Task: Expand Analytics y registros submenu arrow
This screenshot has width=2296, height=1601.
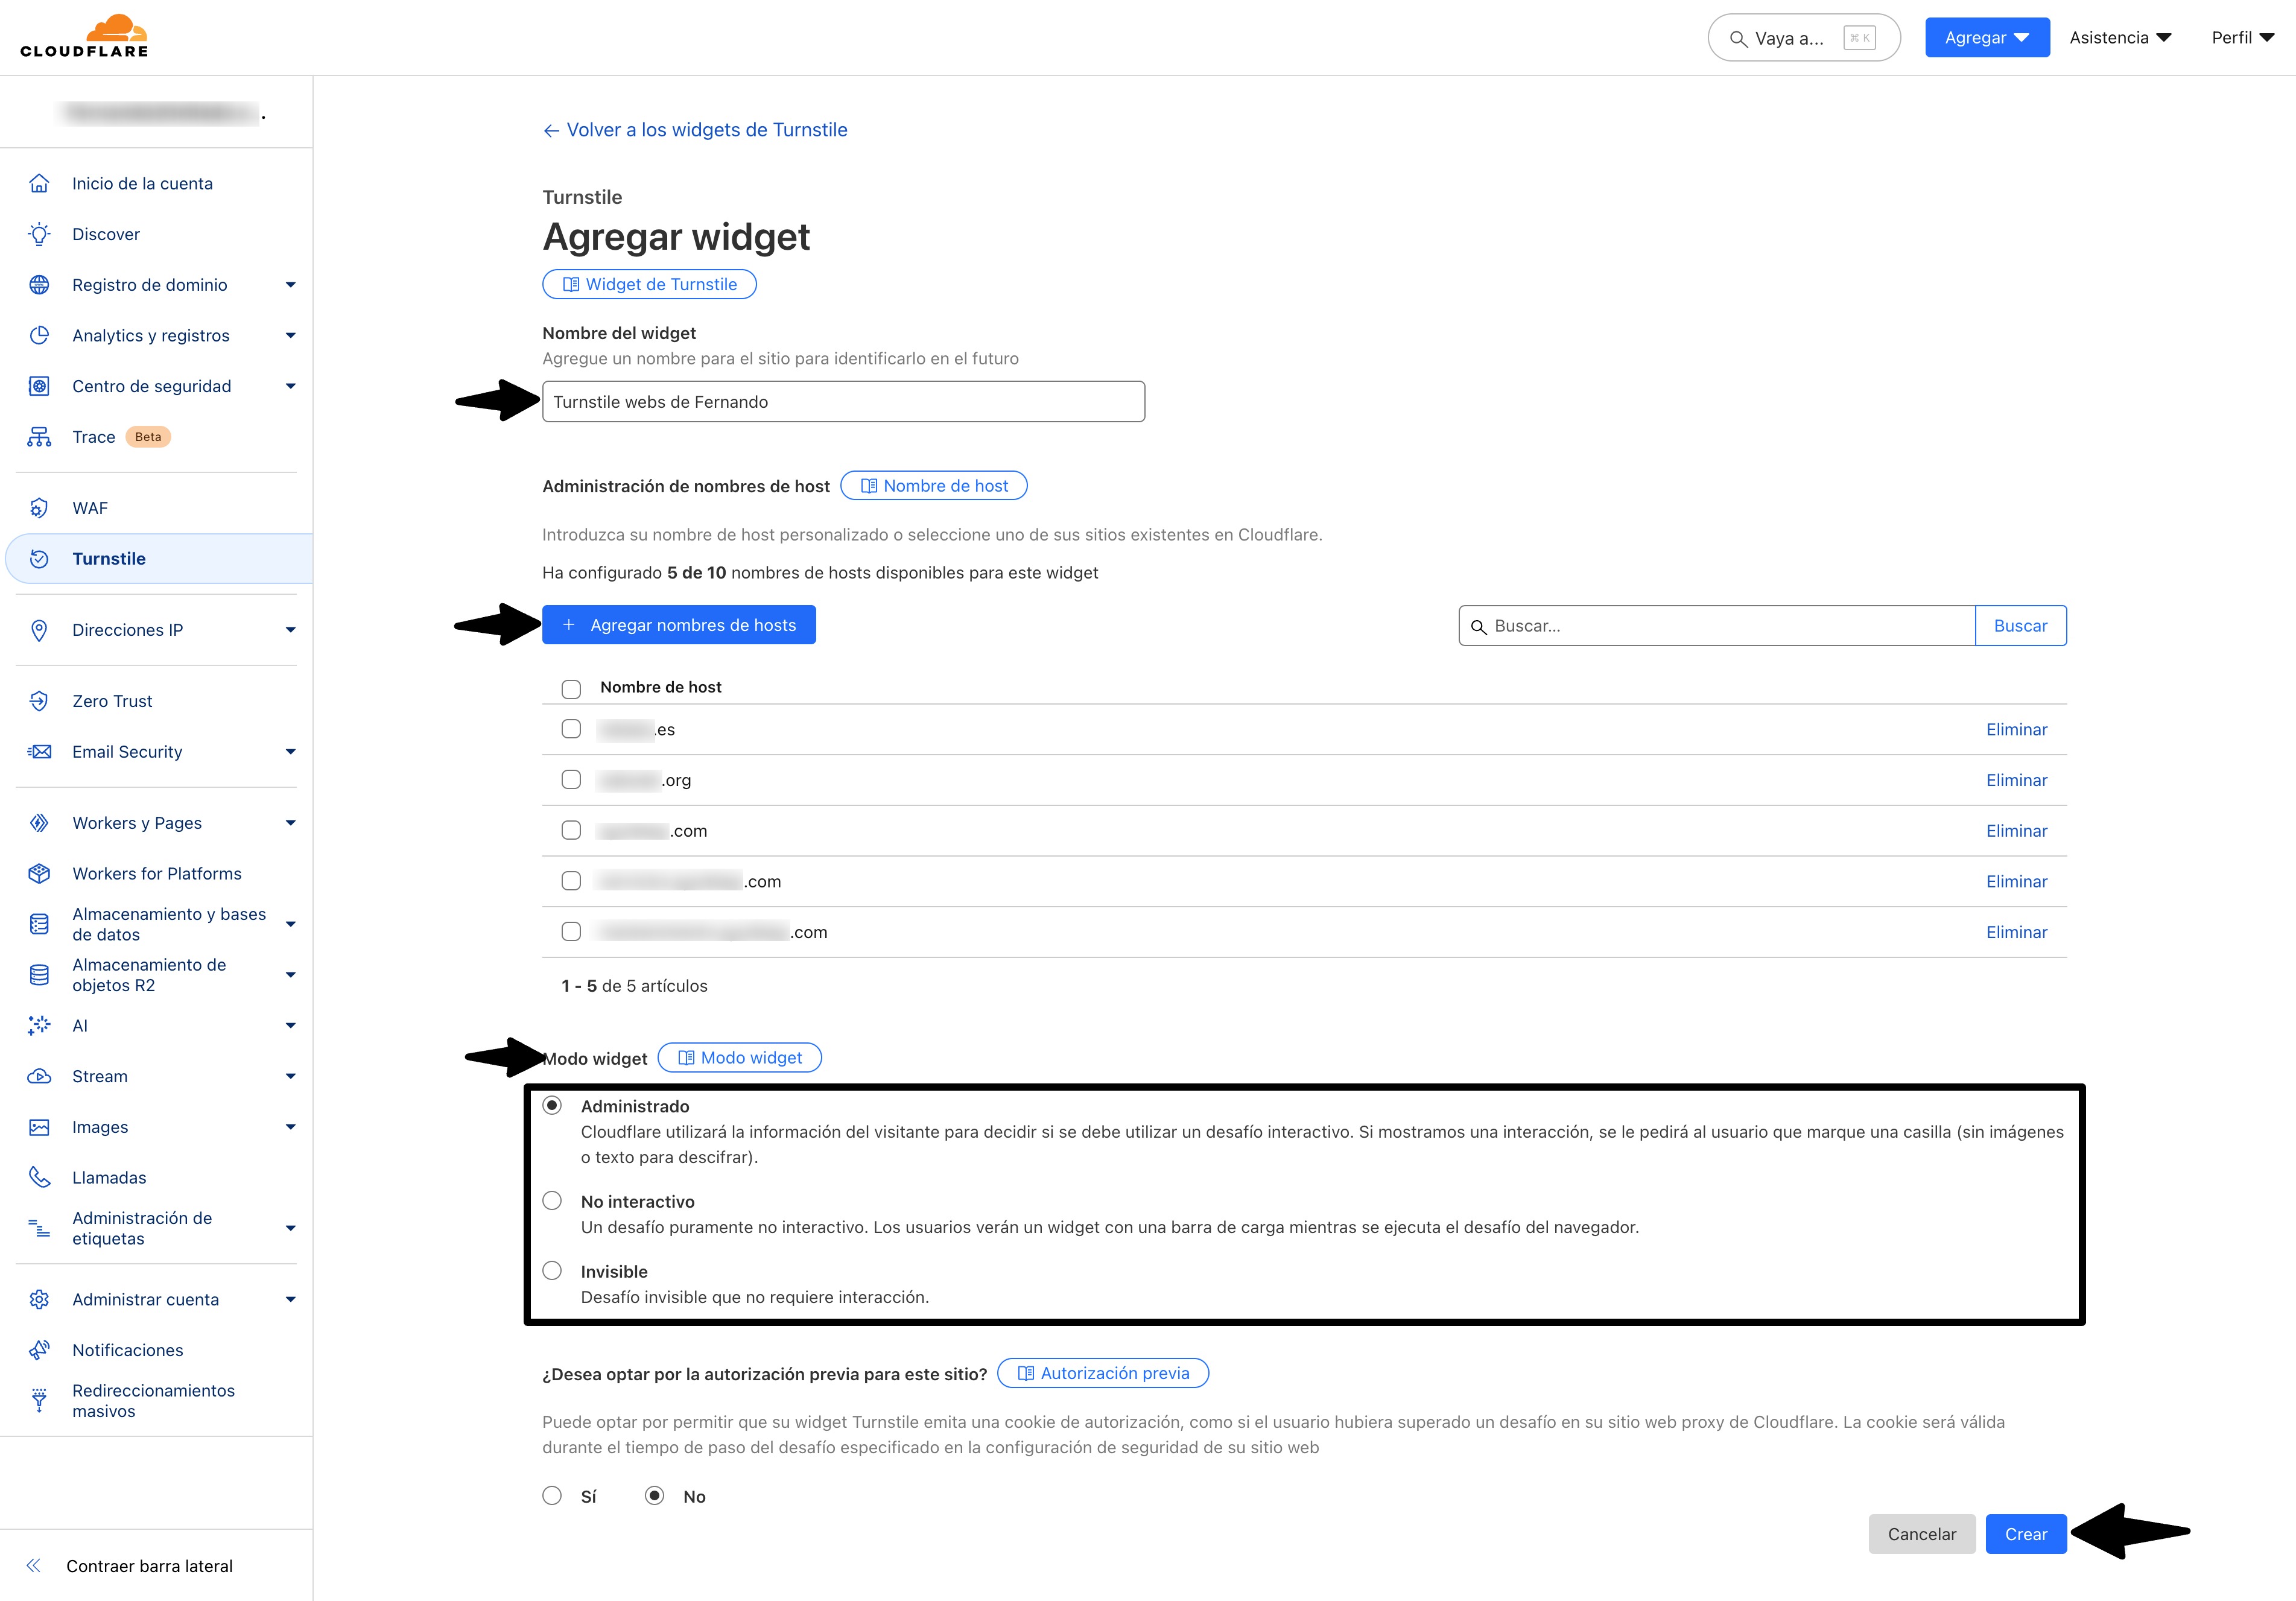Action: point(291,336)
